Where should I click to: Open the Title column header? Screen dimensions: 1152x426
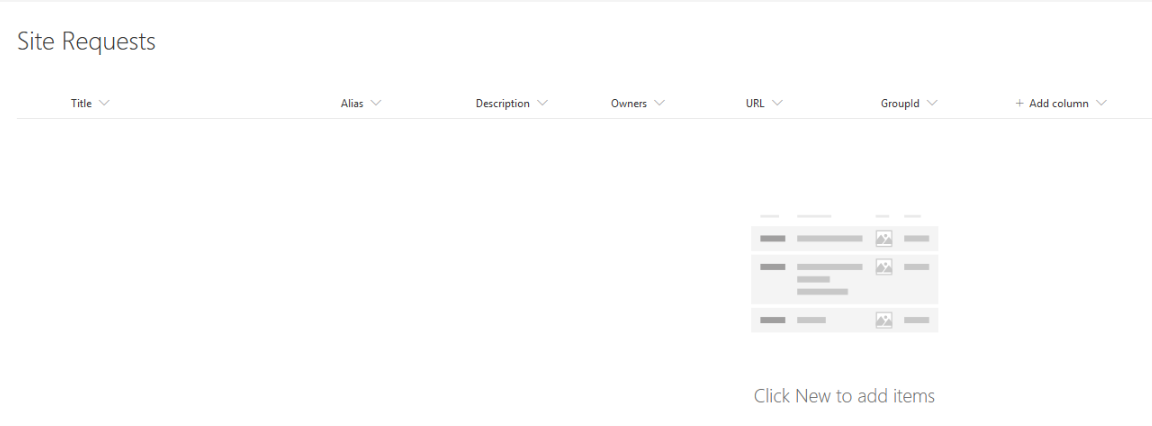82,104
